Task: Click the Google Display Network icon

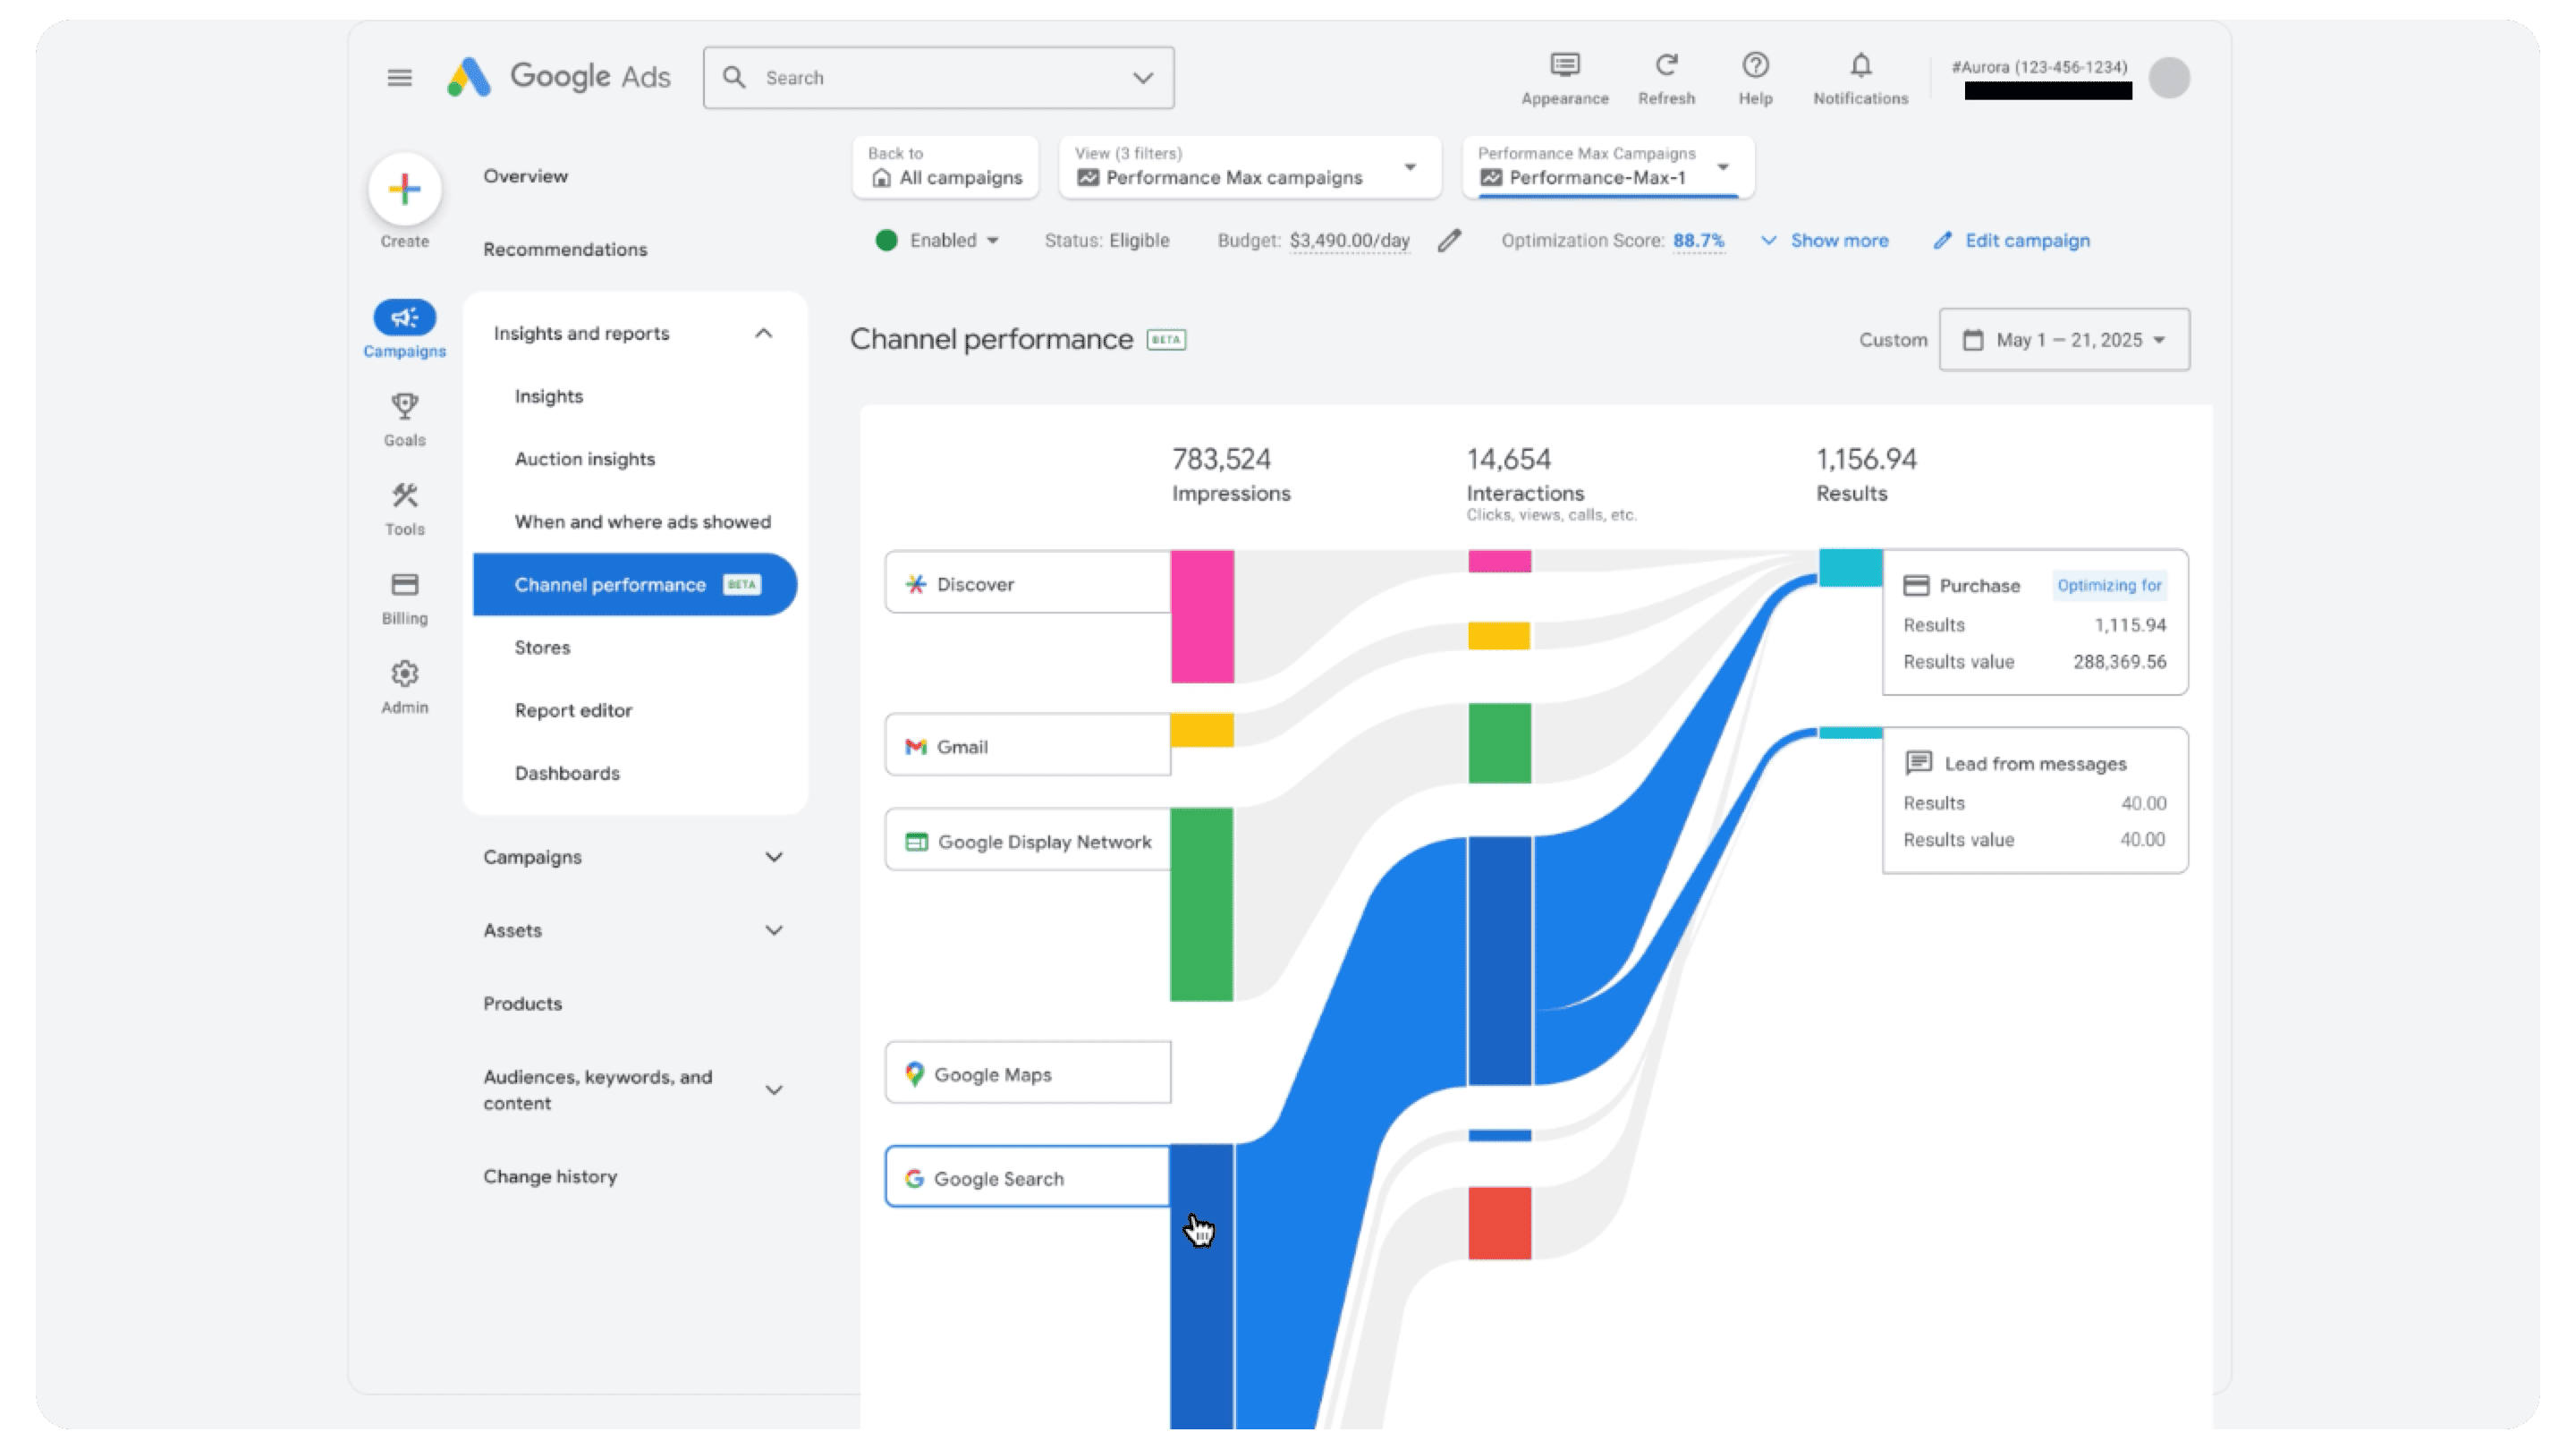Action: [x=916, y=842]
